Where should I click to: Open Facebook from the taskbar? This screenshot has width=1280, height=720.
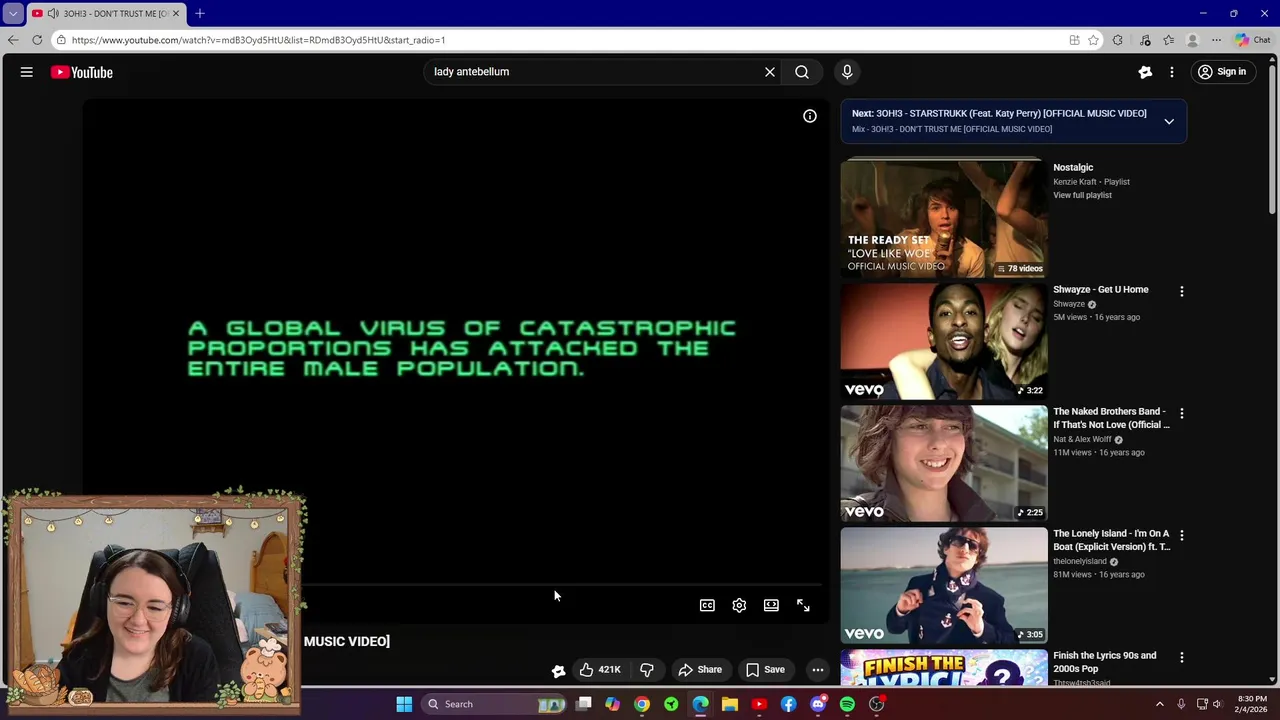coord(789,704)
